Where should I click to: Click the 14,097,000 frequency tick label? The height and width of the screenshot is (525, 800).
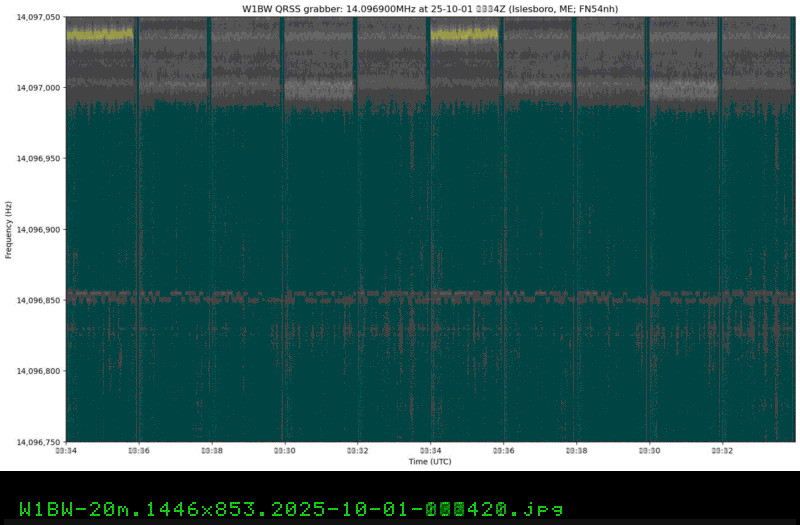coord(35,88)
